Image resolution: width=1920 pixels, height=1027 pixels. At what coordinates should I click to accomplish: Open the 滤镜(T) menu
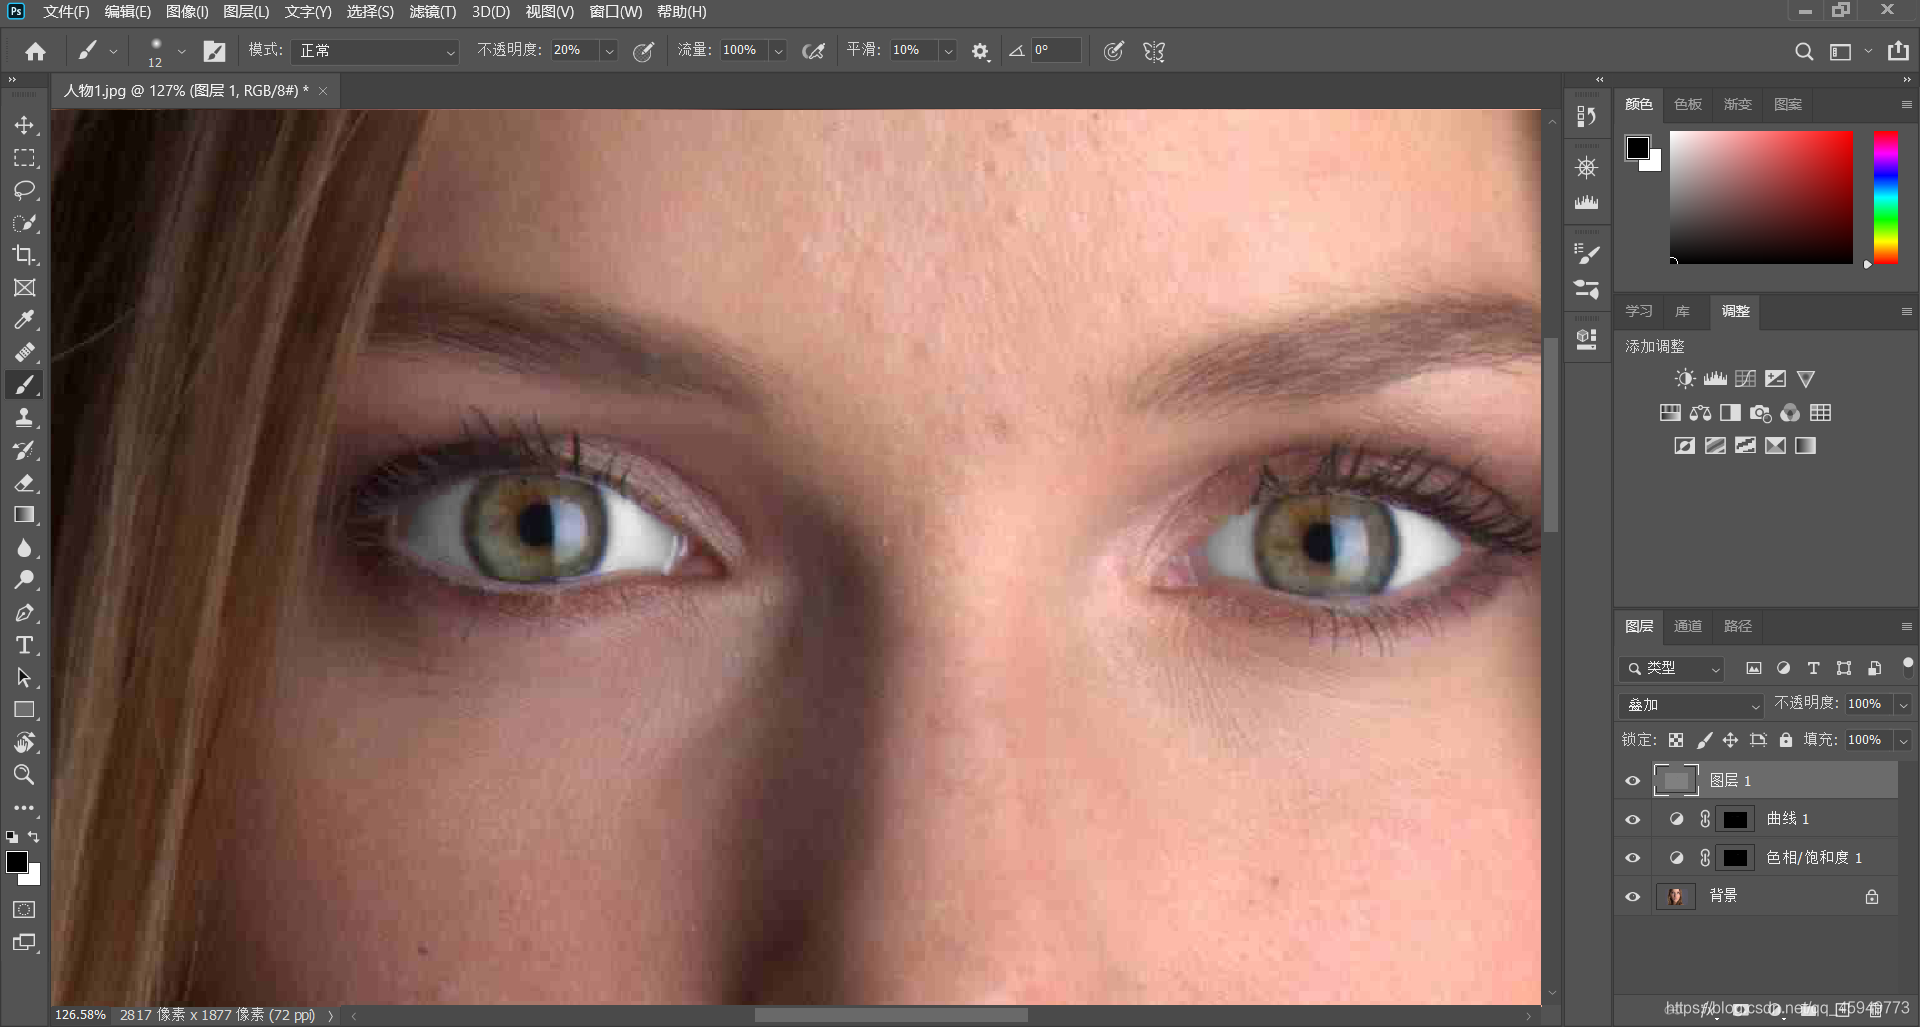[433, 12]
